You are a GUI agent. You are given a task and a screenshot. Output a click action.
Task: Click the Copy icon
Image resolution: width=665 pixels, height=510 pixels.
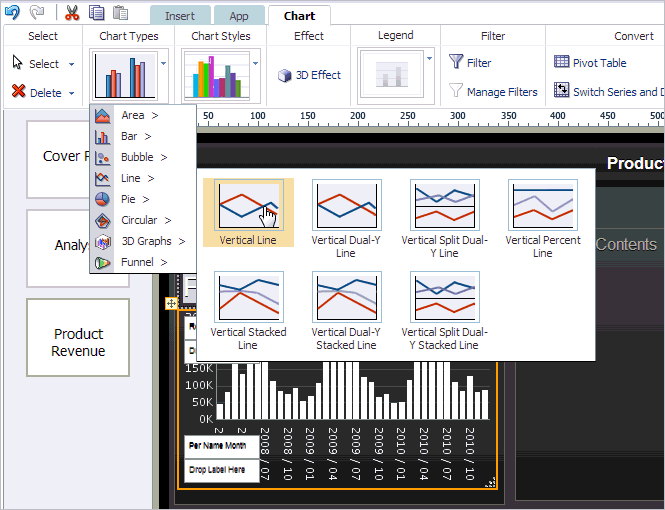click(96, 12)
